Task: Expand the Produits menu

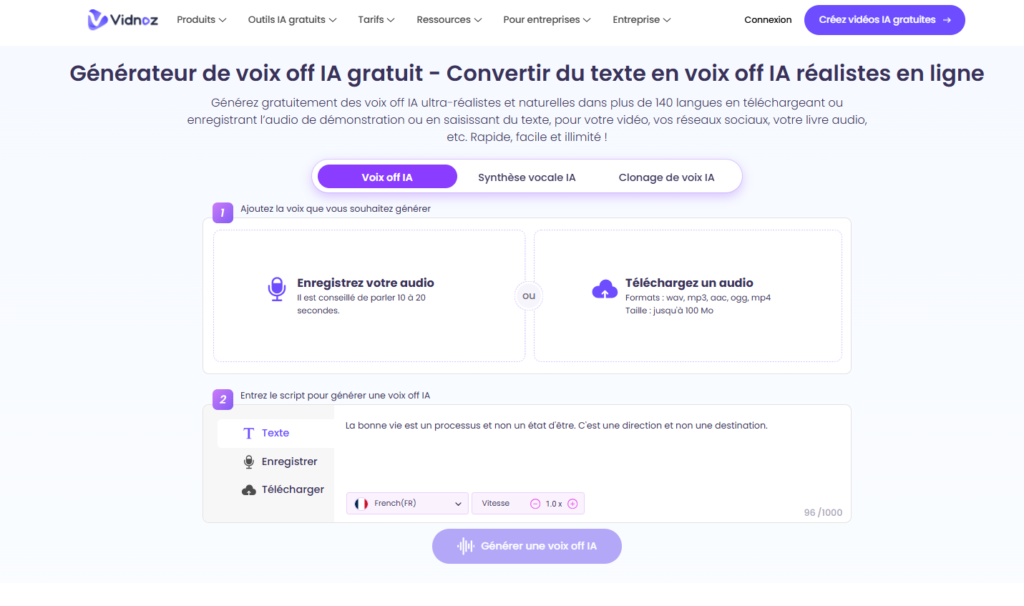Action: click(x=201, y=20)
